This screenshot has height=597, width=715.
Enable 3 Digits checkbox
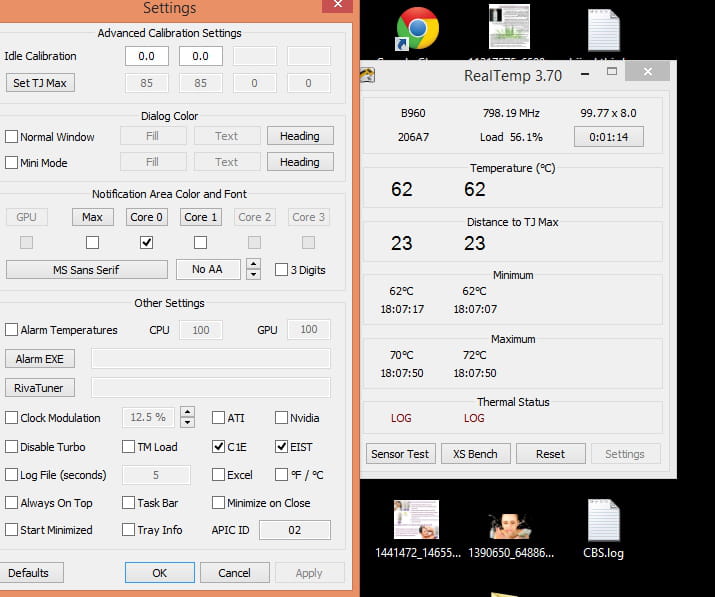(x=281, y=270)
